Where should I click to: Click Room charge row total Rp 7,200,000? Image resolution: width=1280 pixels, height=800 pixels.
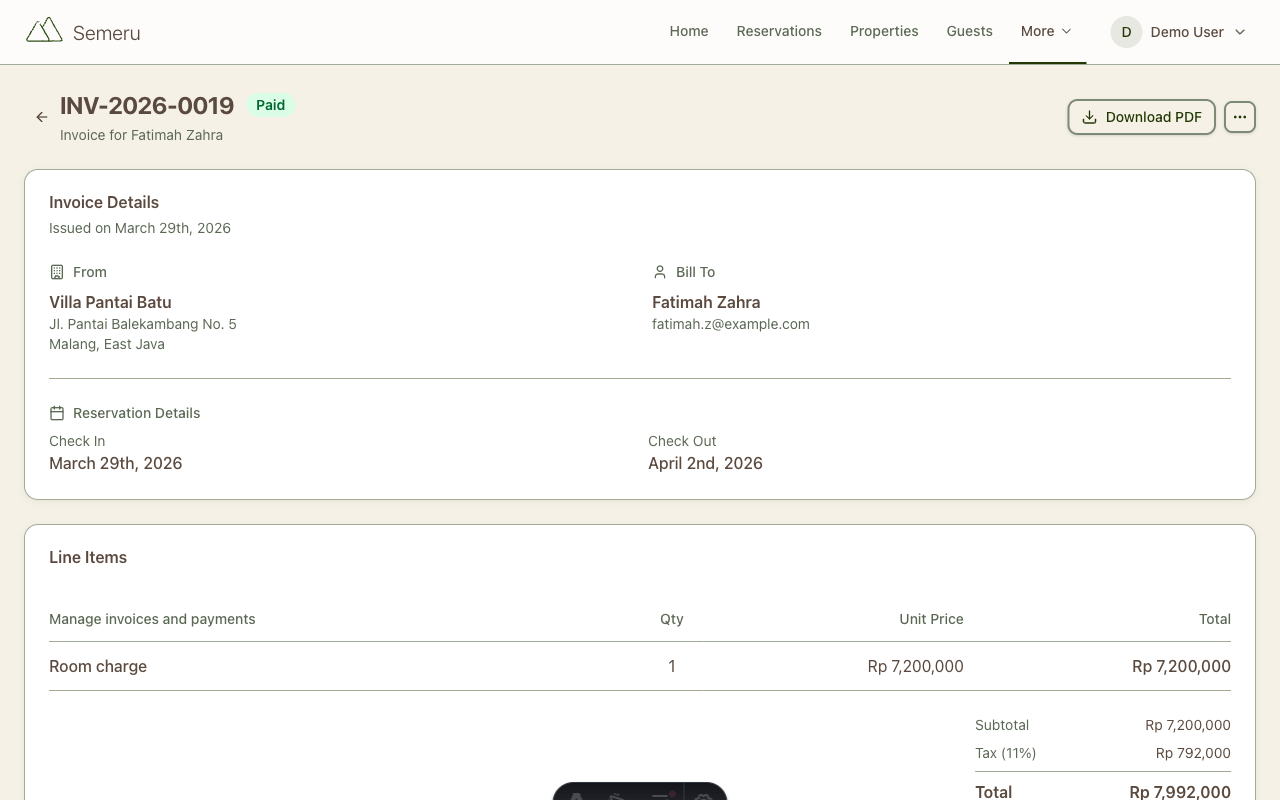(x=1181, y=666)
